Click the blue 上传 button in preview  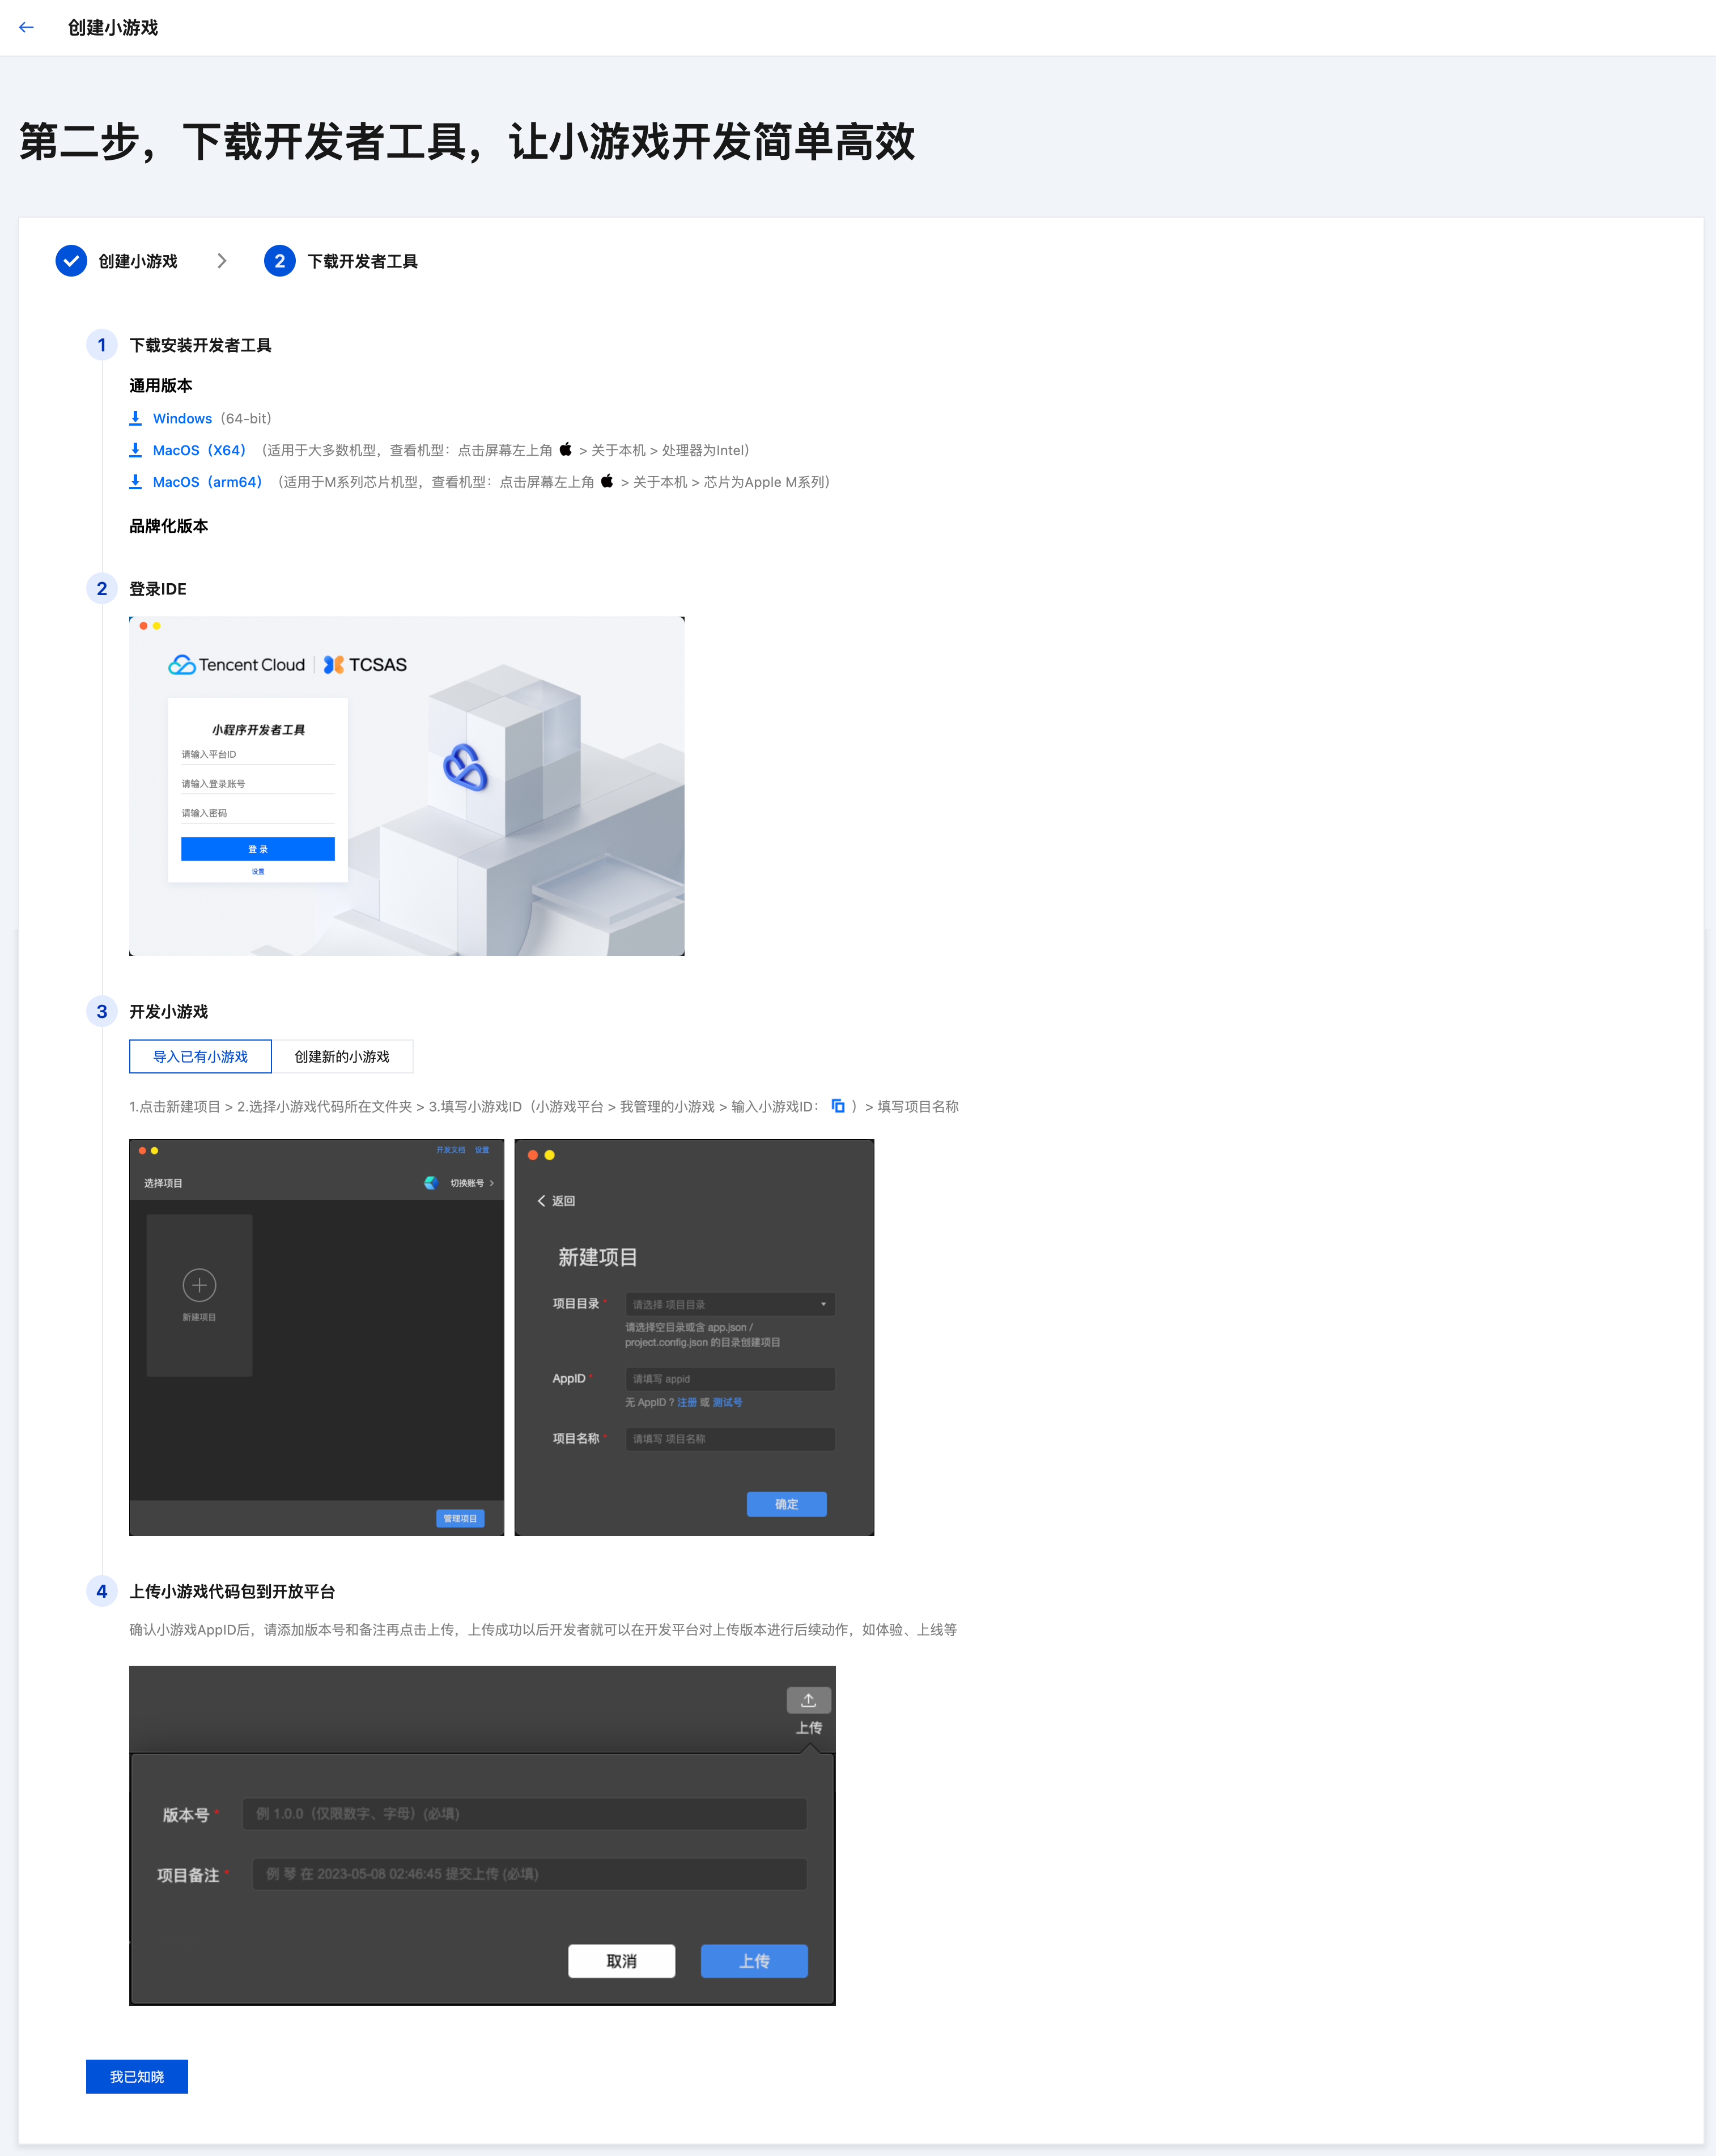click(x=754, y=1961)
